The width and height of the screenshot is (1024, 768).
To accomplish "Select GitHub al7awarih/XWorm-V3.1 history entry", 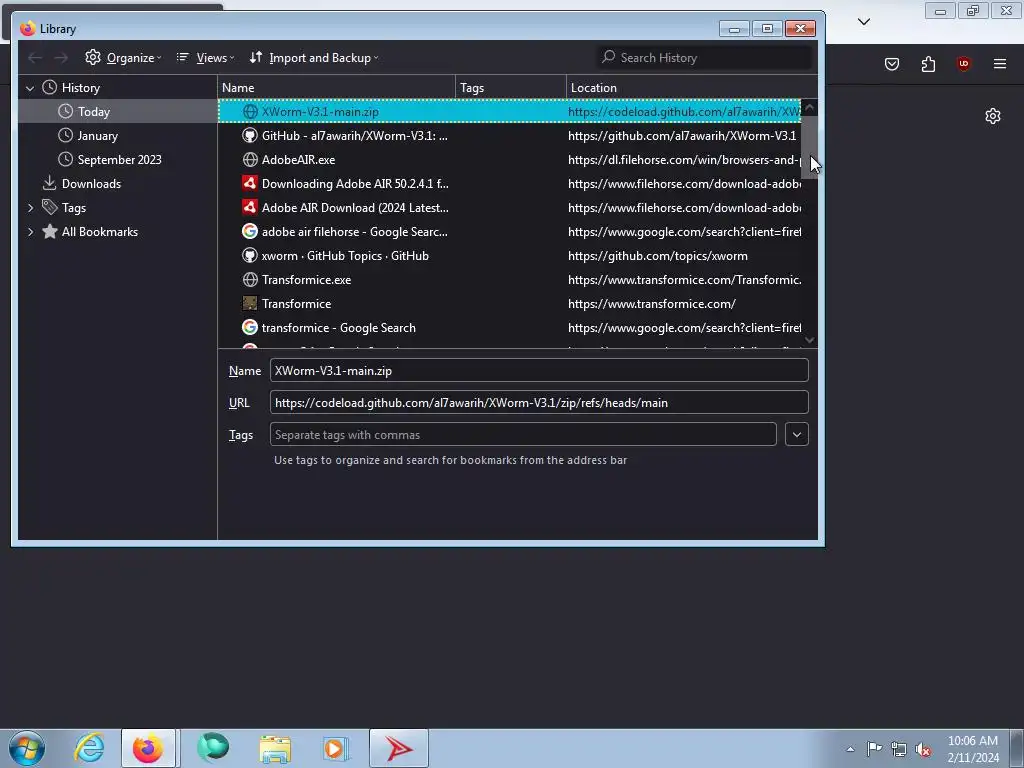I will click(509, 136).
